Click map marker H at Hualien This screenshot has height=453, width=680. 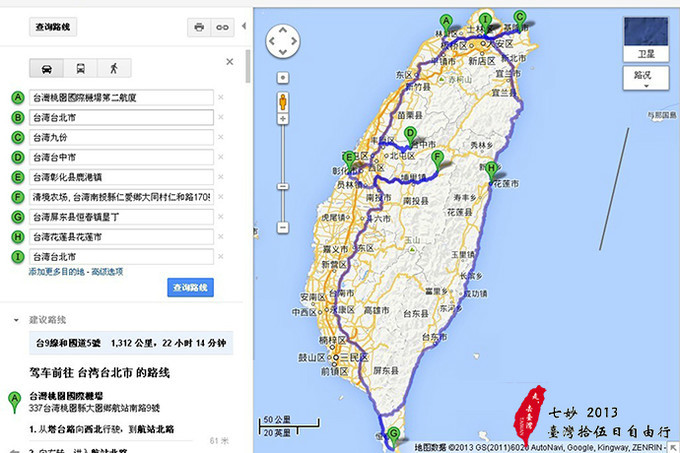point(491,171)
